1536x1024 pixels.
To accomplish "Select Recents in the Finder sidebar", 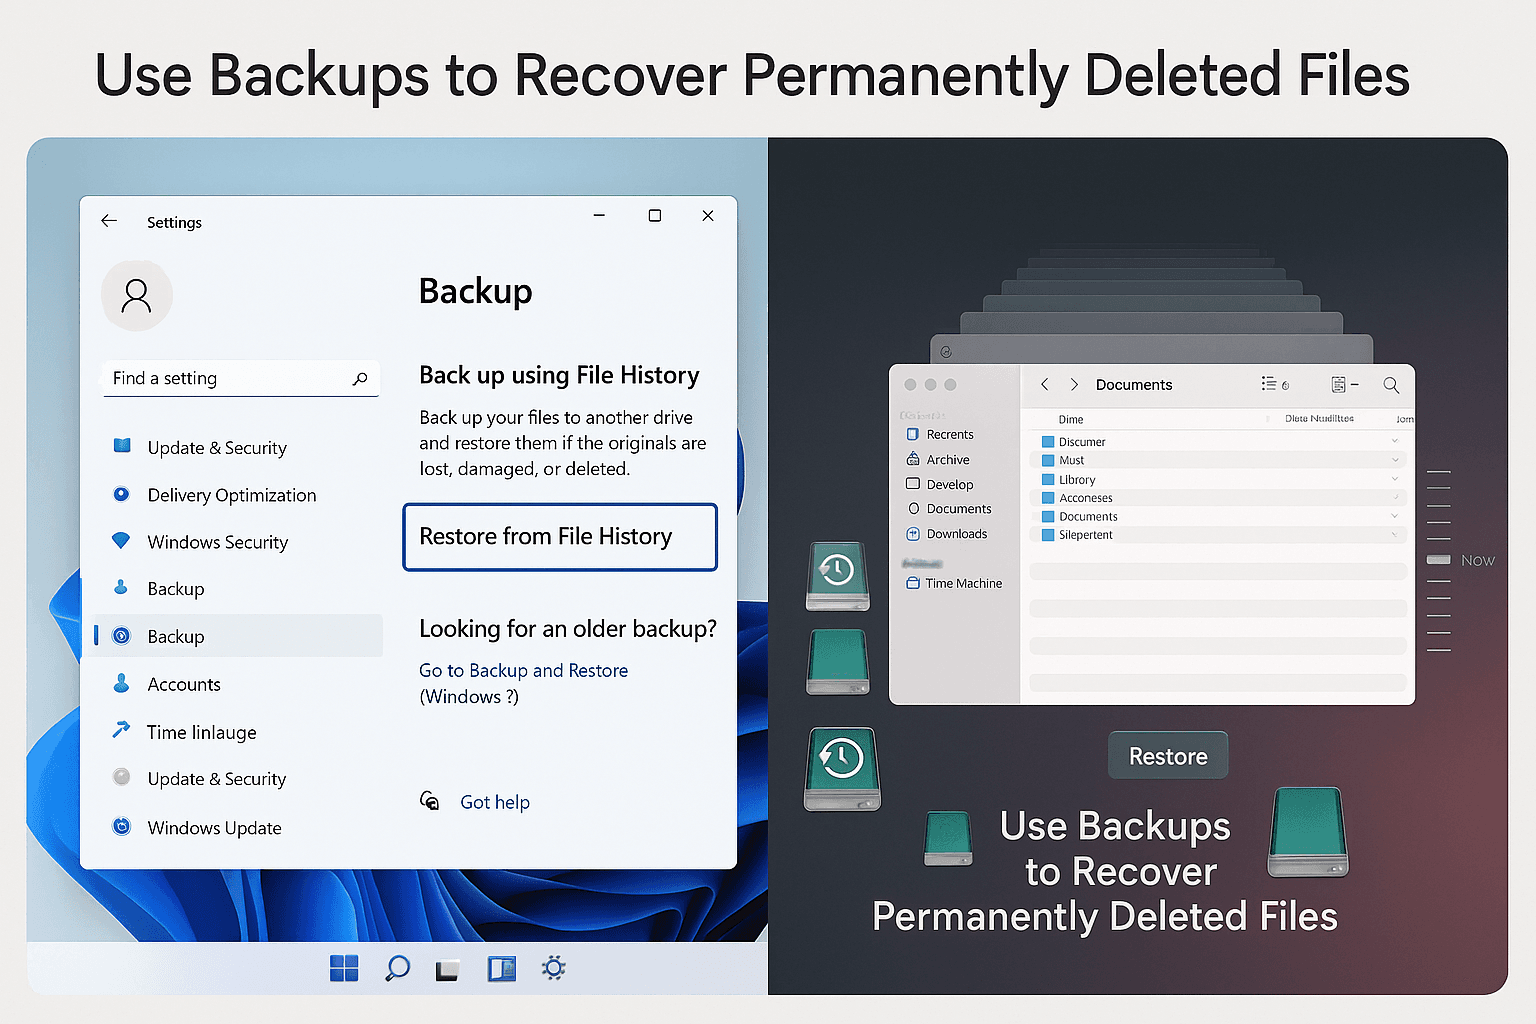I will point(939,434).
